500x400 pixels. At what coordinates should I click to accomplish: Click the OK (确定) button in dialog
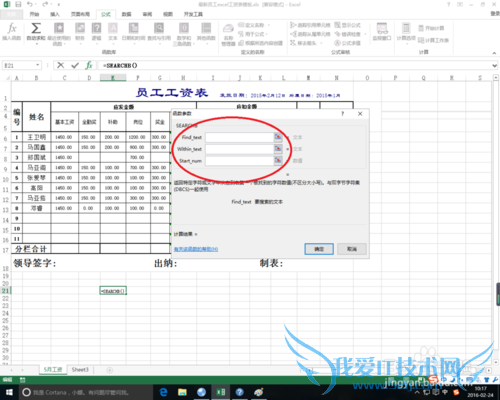319,249
